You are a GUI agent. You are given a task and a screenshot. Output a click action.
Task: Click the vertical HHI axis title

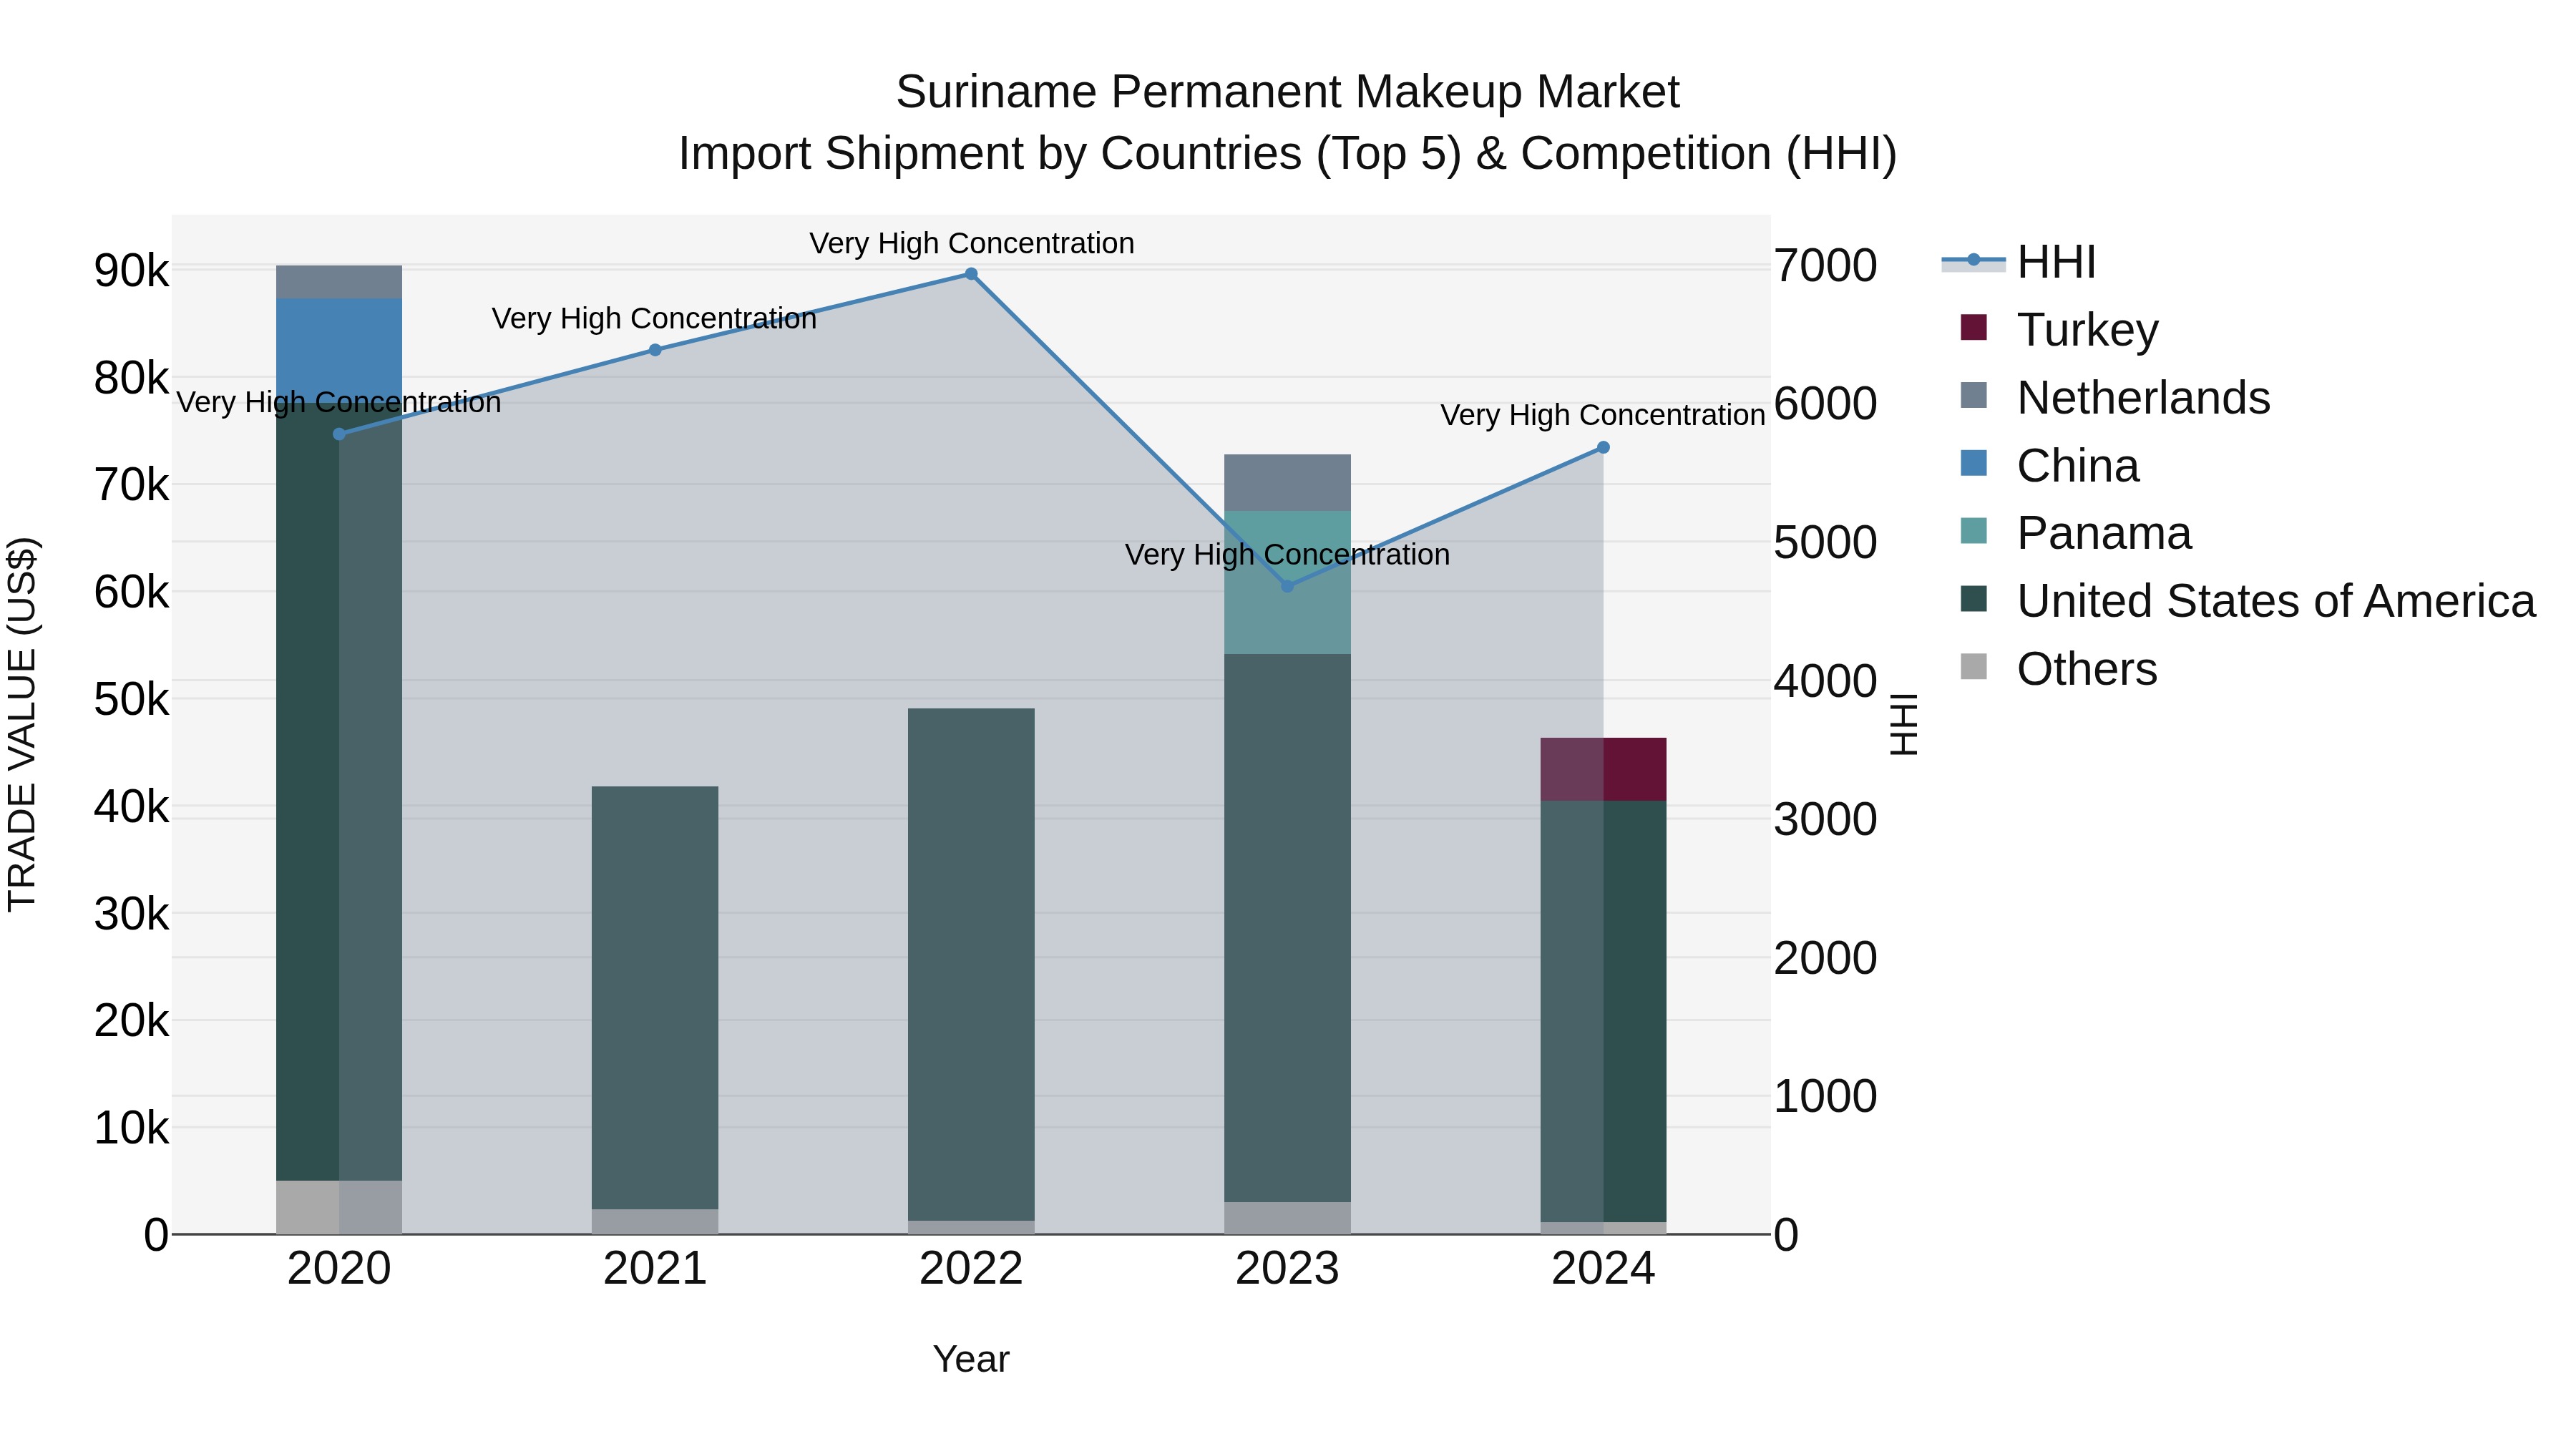tap(1904, 724)
